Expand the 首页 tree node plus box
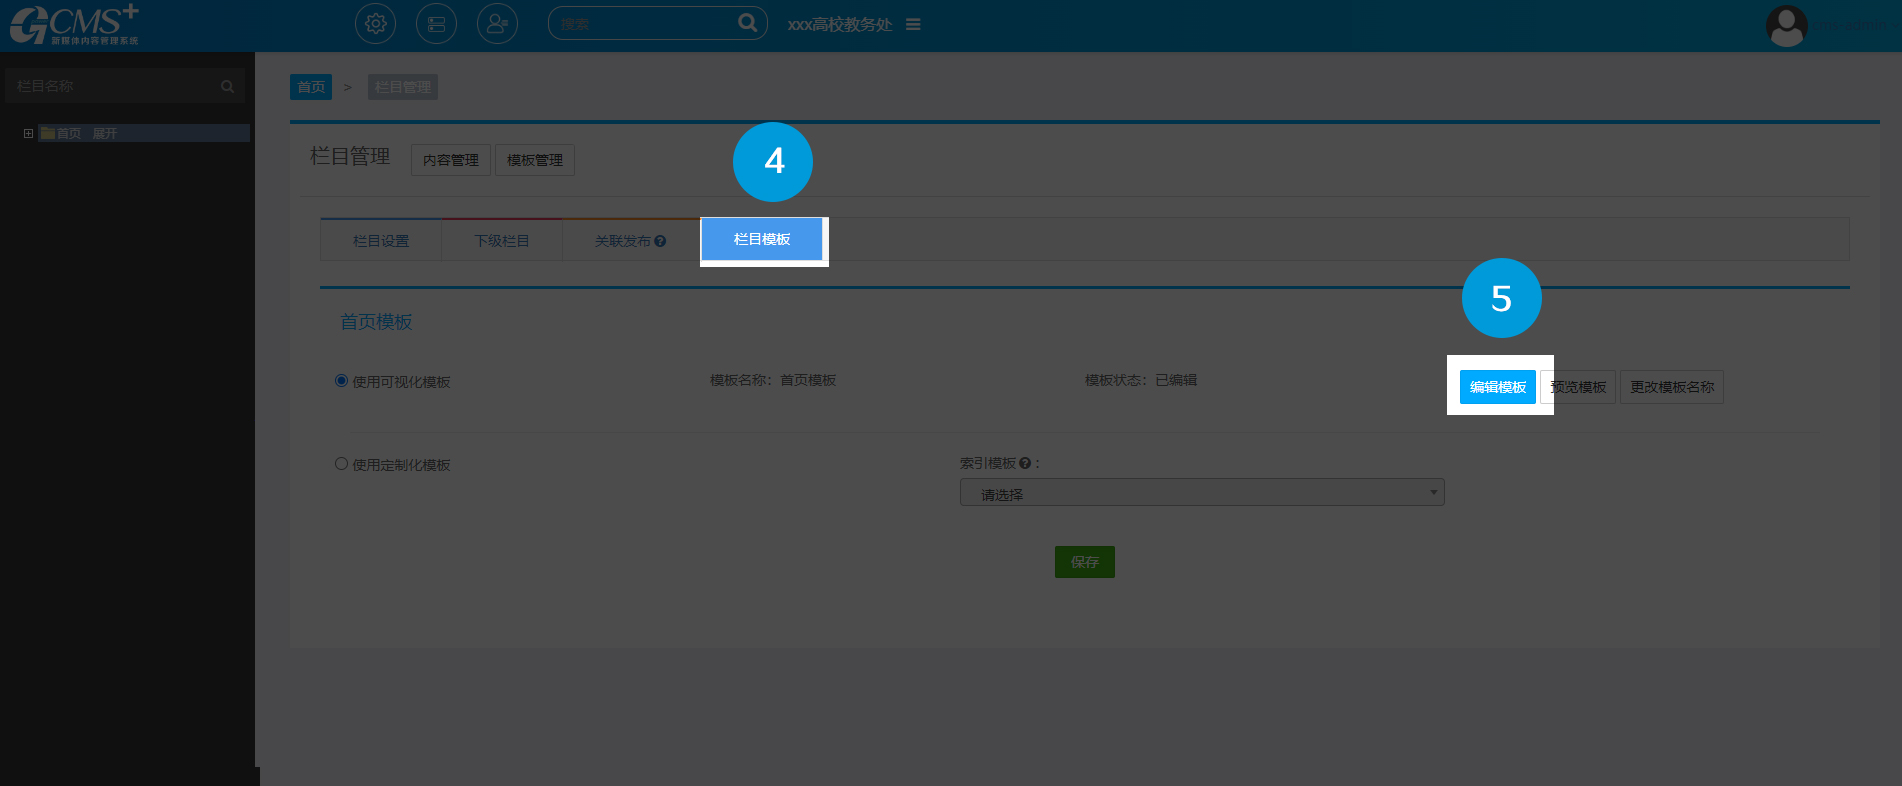Image resolution: width=1902 pixels, height=786 pixels. point(28,133)
